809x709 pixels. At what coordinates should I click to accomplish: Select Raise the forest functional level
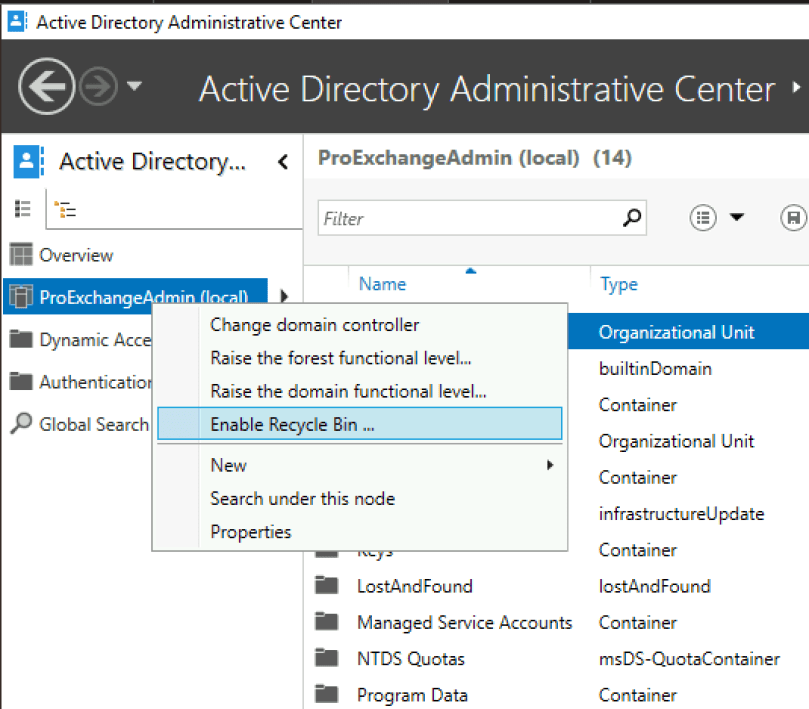pos(340,358)
